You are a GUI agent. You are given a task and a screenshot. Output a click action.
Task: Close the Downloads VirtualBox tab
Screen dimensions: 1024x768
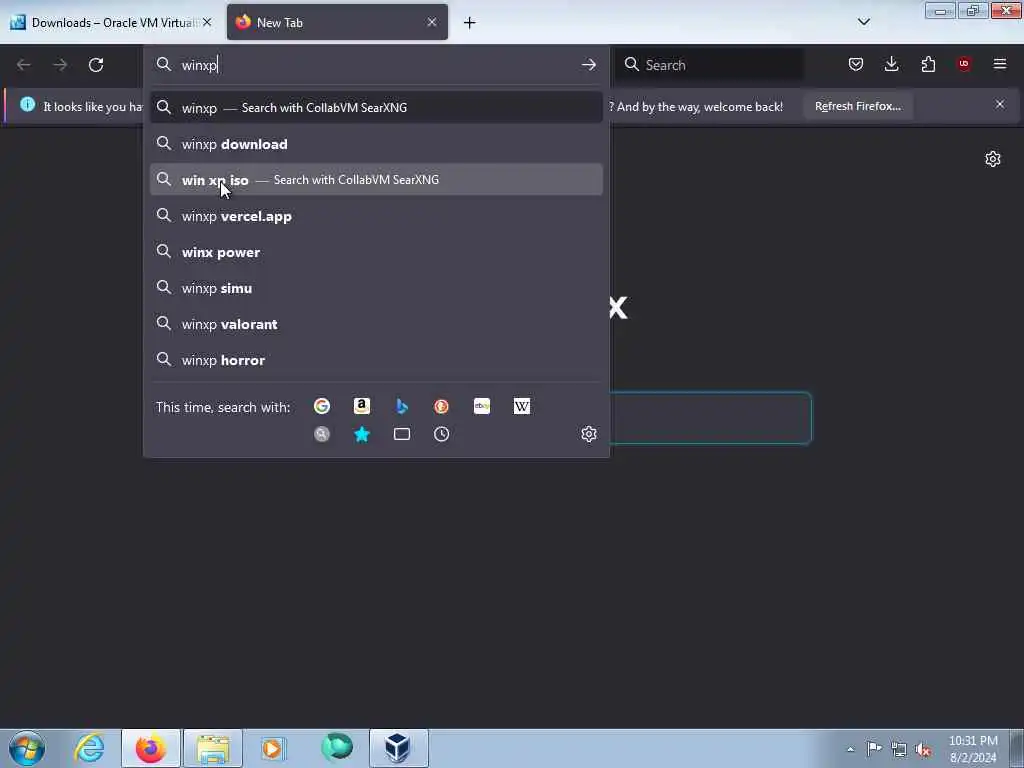point(207,22)
